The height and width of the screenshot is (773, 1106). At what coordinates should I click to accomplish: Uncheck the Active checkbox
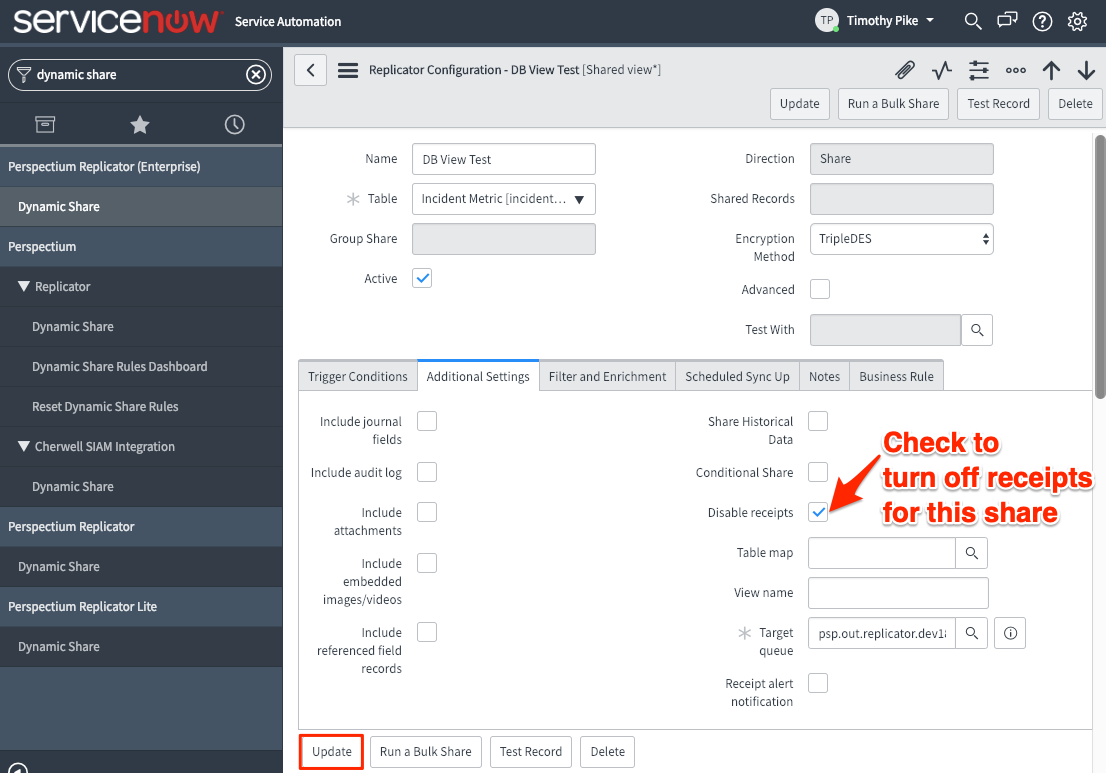coord(422,278)
